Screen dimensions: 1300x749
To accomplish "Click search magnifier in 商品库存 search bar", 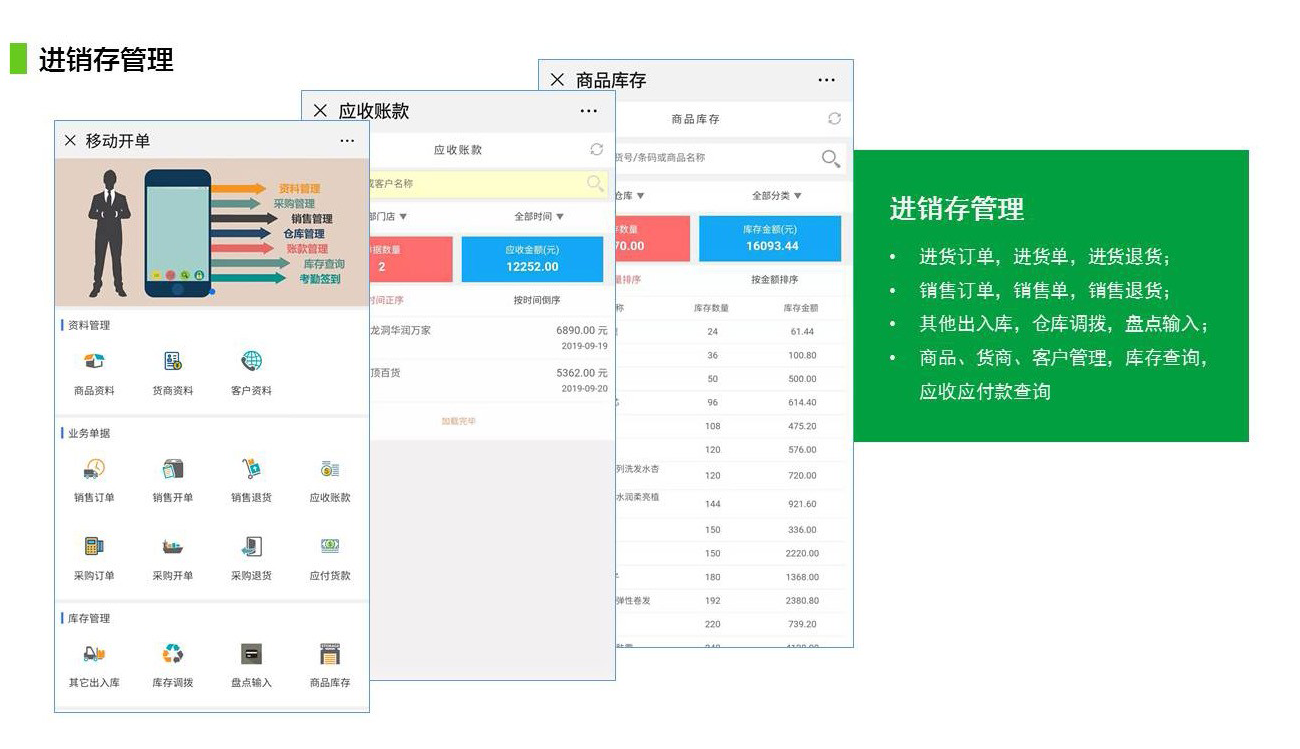I will pyautogui.click(x=830, y=158).
